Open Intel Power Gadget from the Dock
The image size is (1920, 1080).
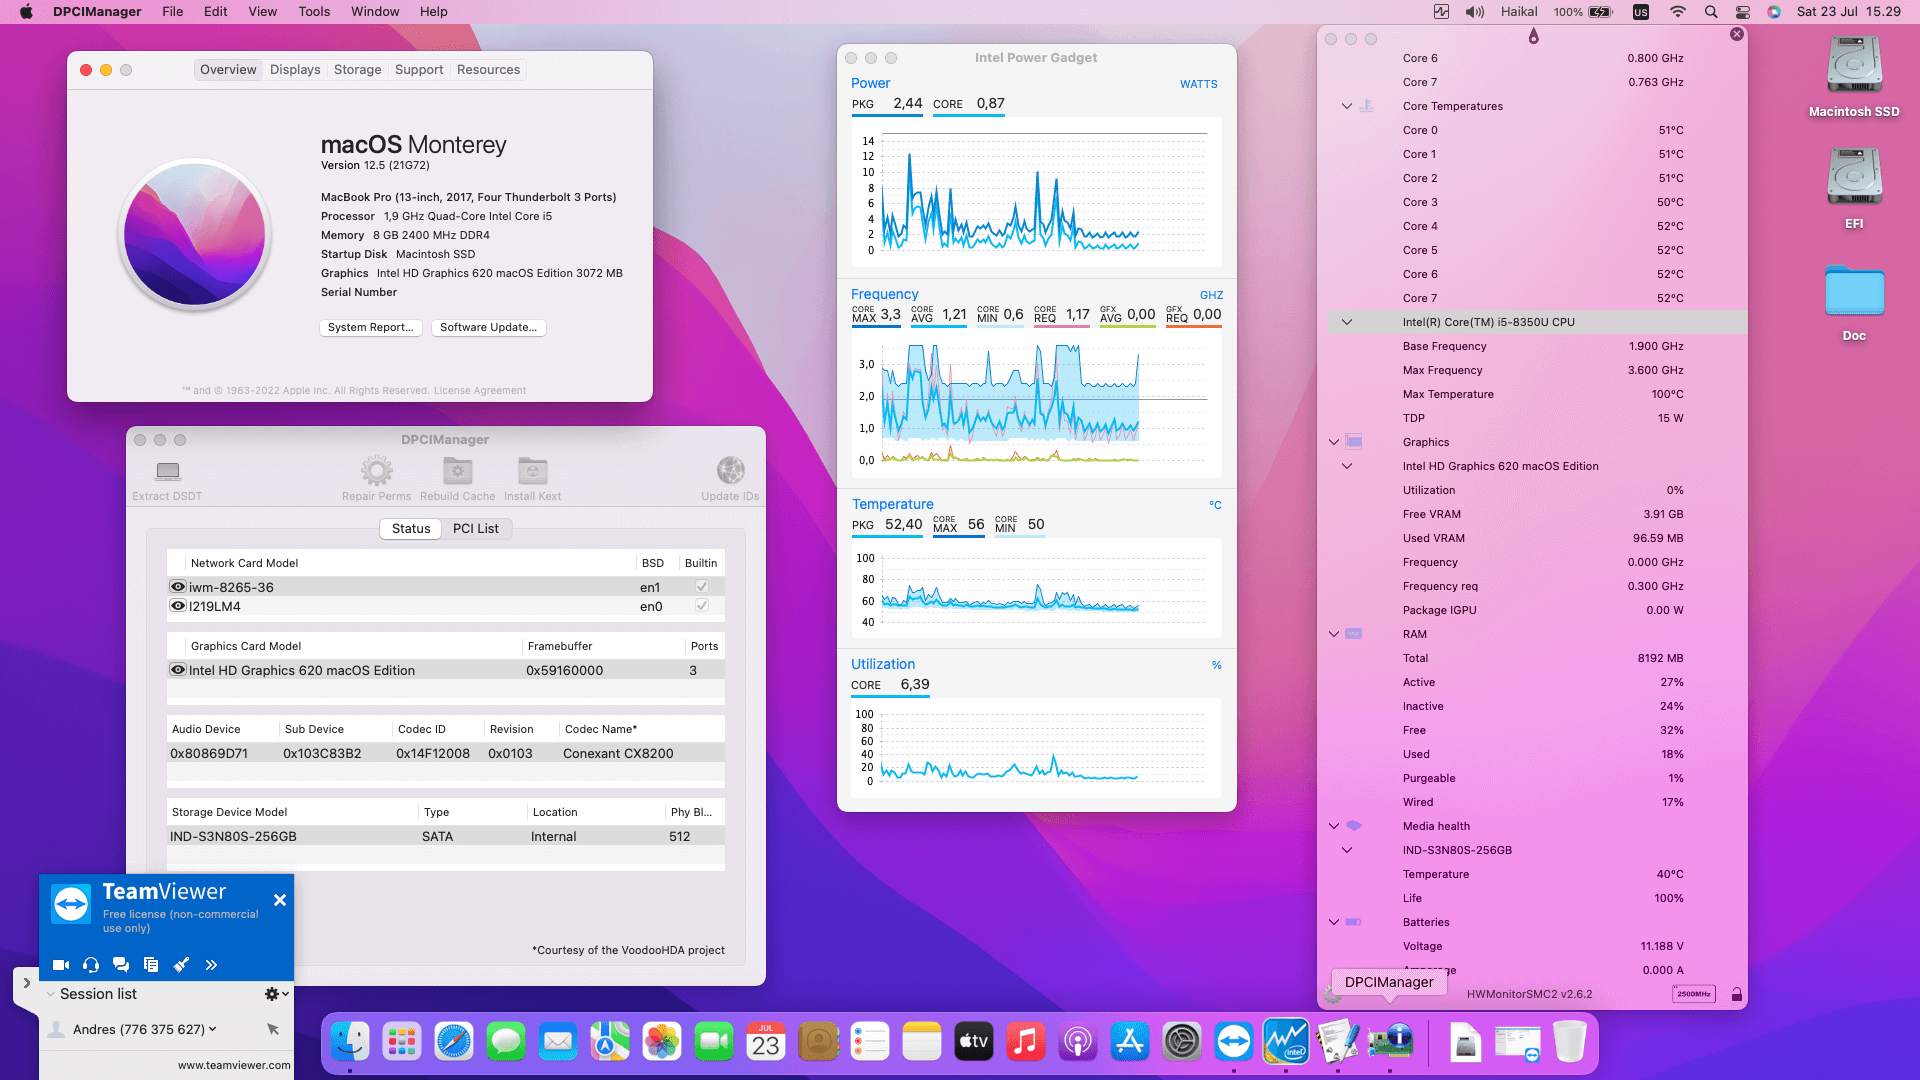(x=1286, y=1042)
